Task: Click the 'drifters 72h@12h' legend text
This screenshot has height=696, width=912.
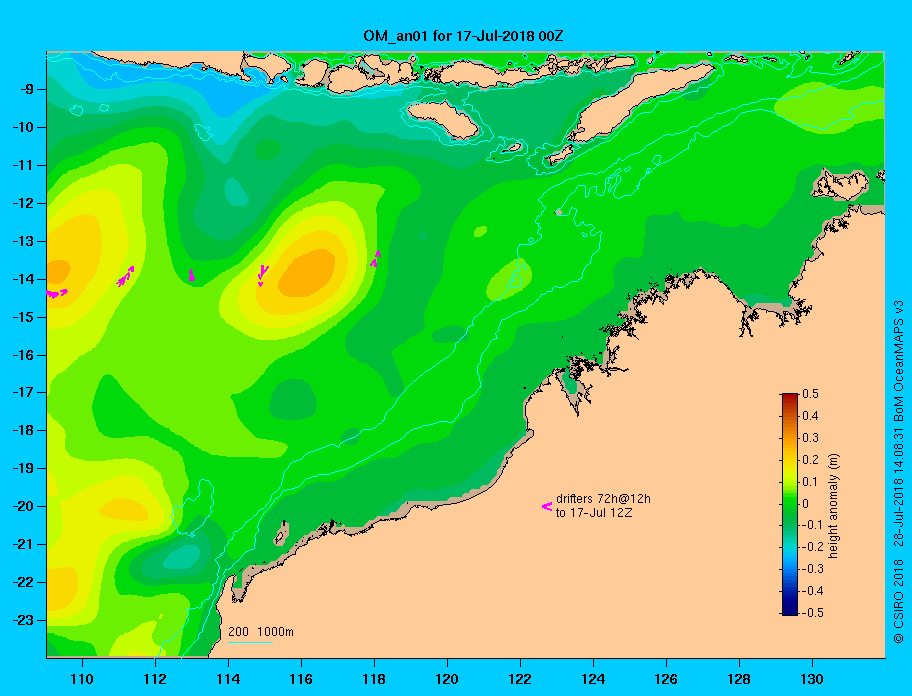Action: (x=603, y=499)
